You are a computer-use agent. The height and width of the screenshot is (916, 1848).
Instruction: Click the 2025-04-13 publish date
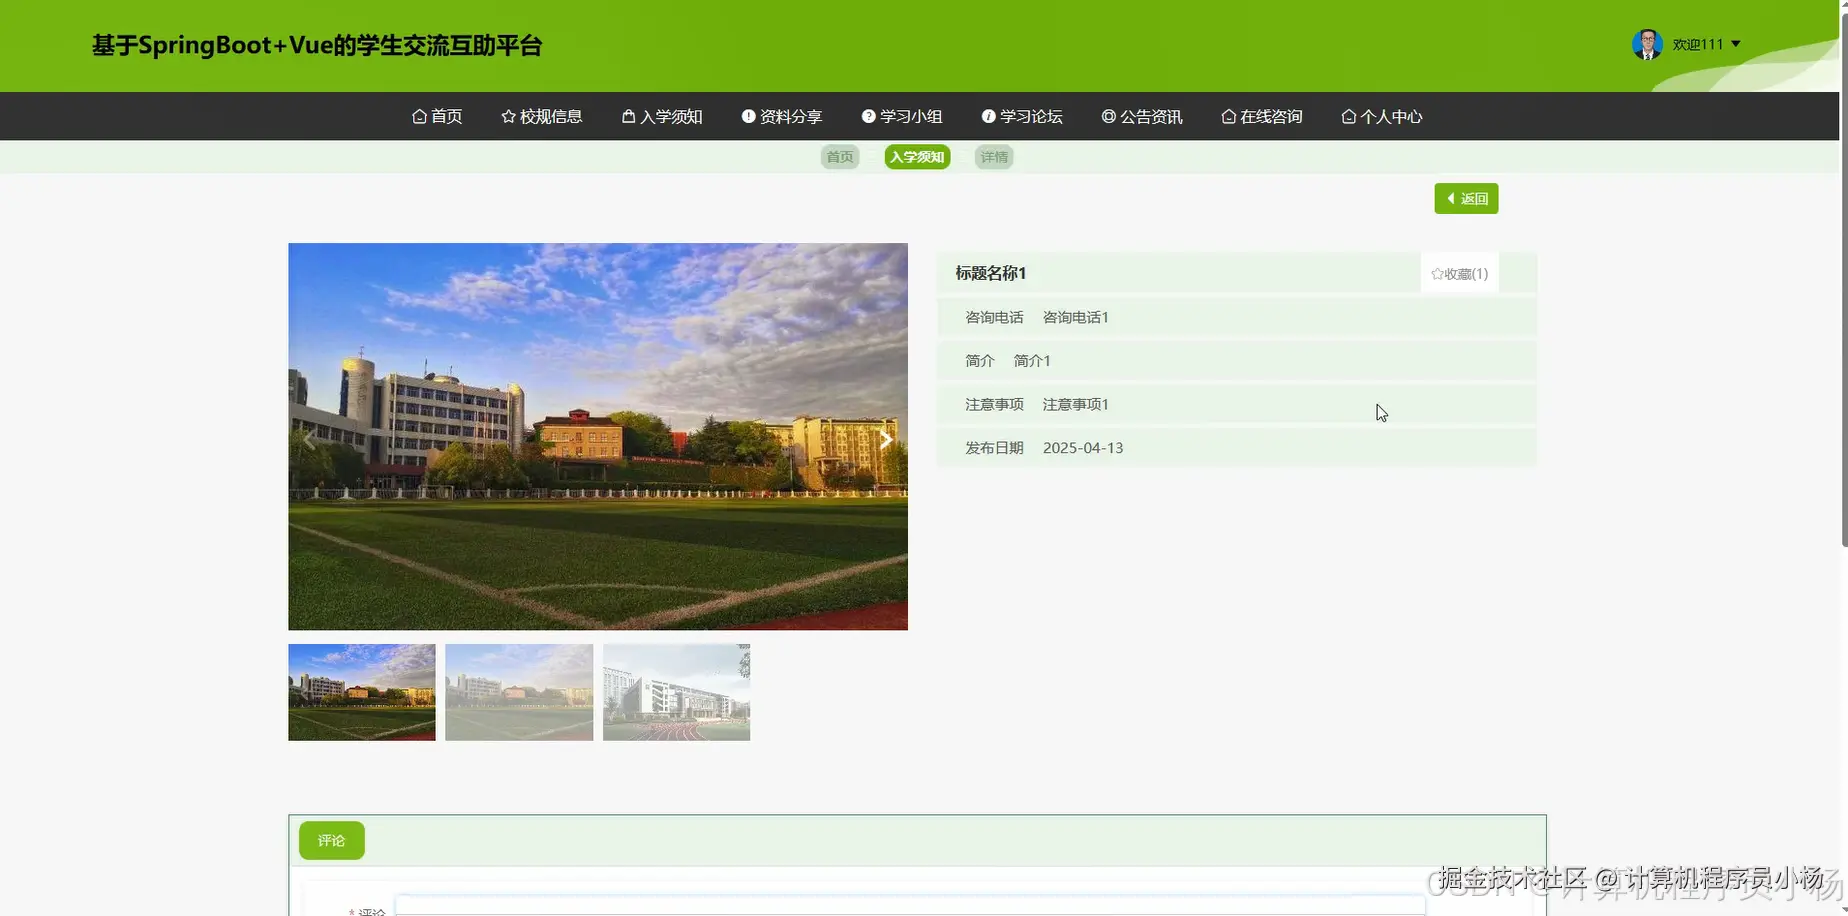coord(1083,448)
